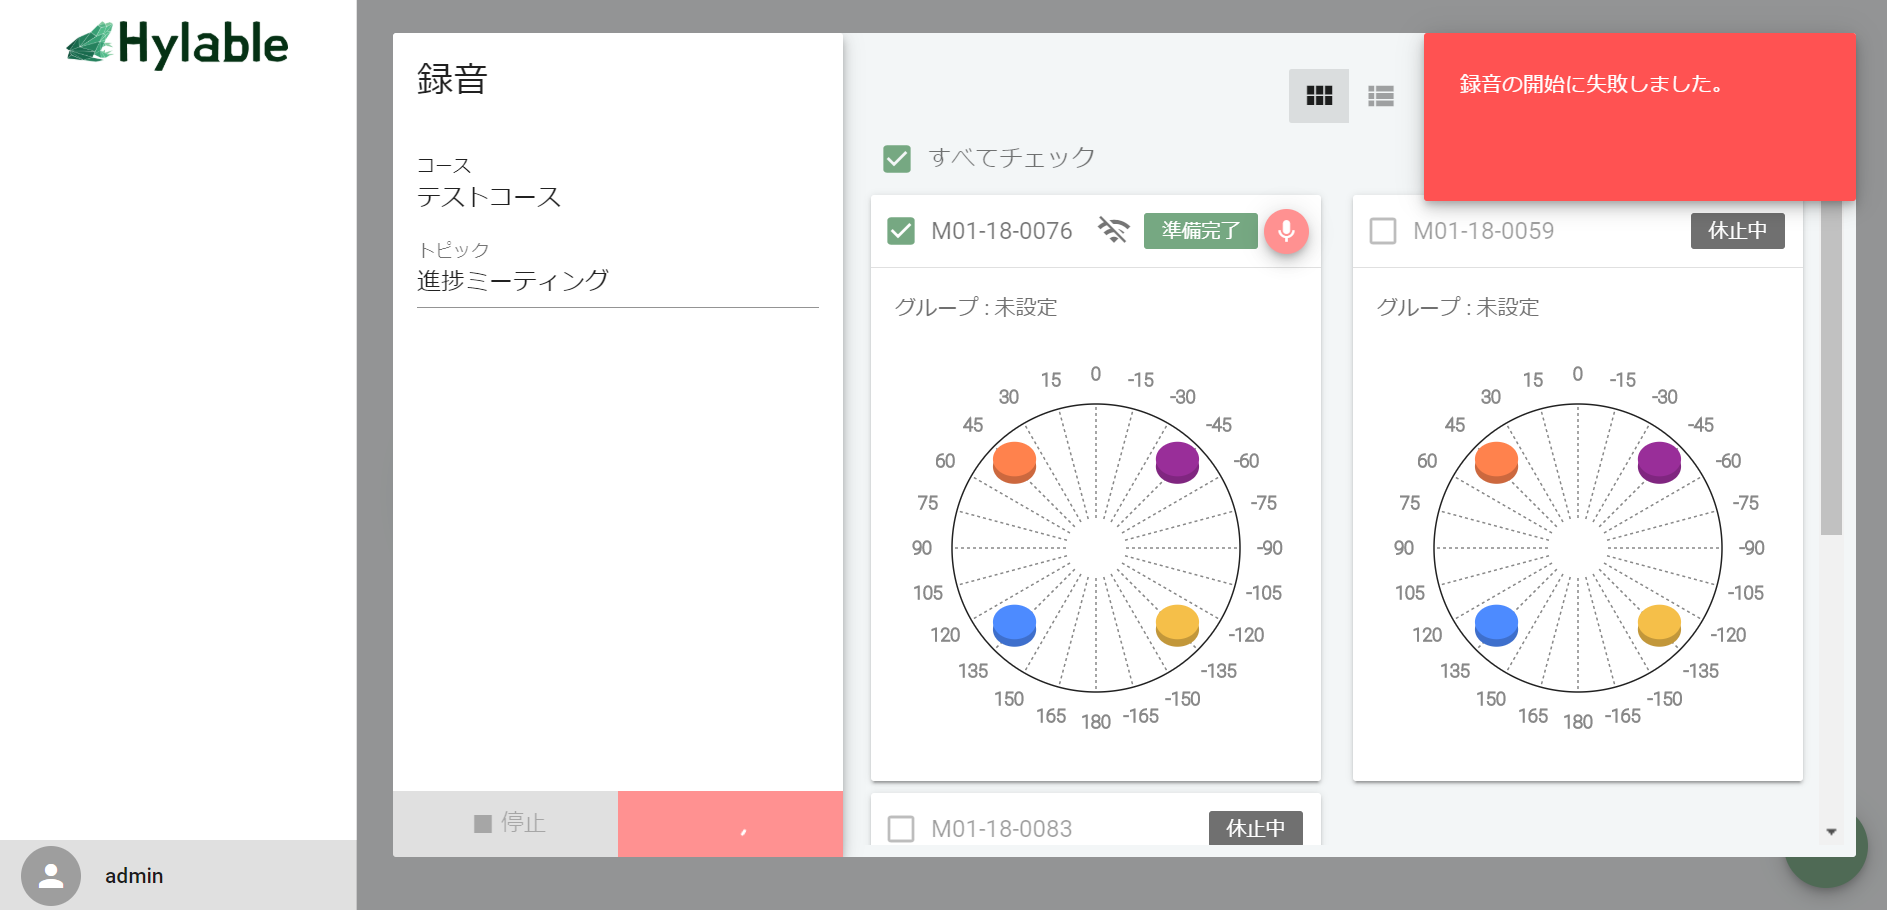Switch to grid view layout
The height and width of the screenshot is (910, 1887).
click(x=1318, y=96)
